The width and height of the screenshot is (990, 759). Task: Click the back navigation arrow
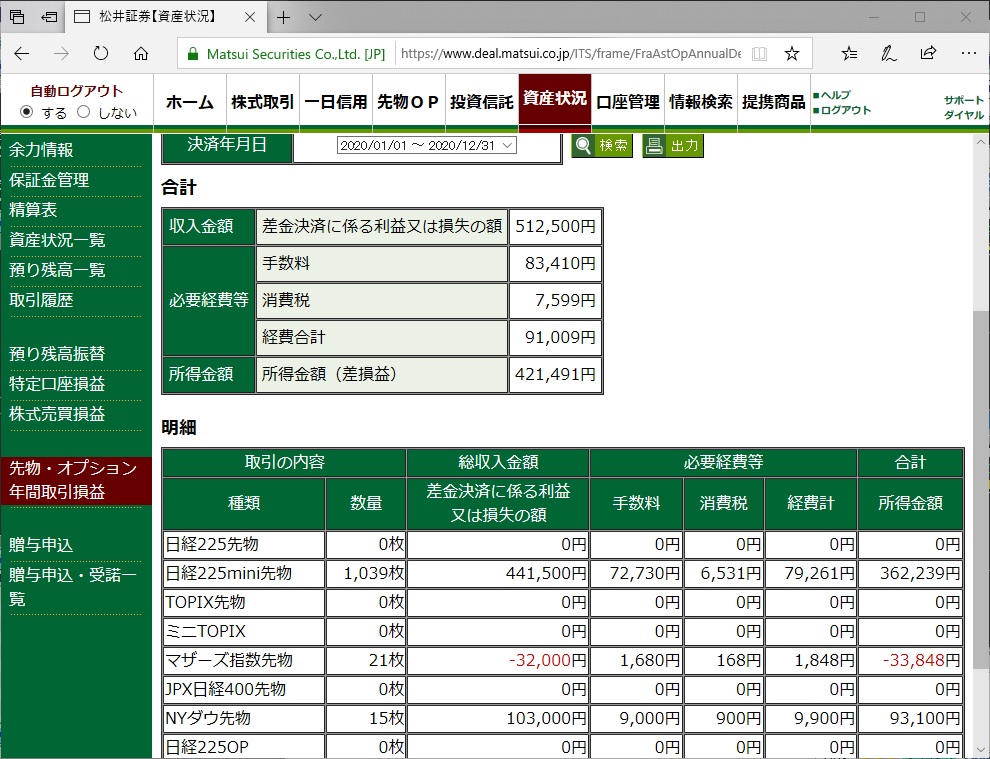click(22, 53)
